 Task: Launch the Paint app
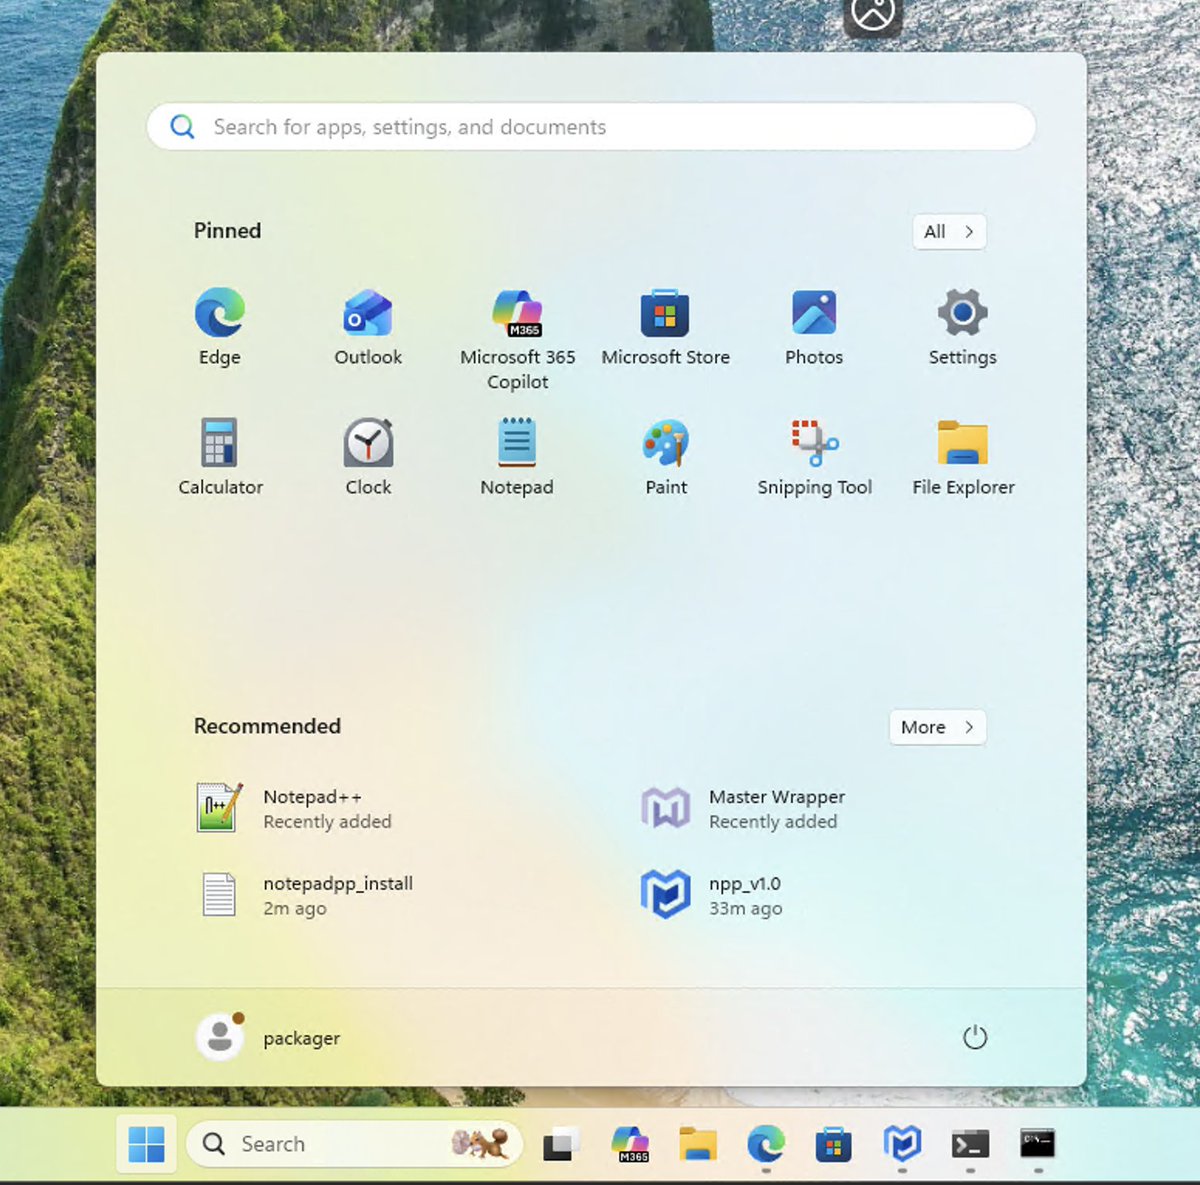665,458
